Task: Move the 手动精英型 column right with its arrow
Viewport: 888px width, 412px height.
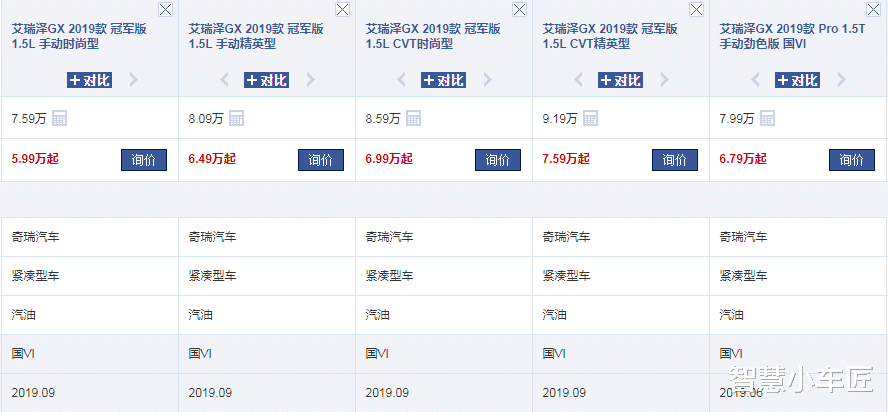Action: (x=310, y=80)
